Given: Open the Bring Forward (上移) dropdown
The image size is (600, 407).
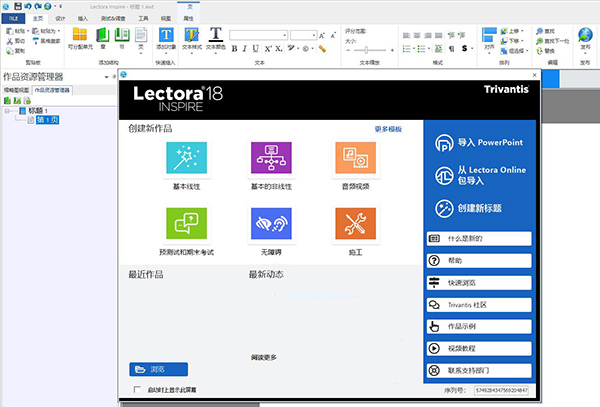Looking at the screenshot, I should 522,31.
